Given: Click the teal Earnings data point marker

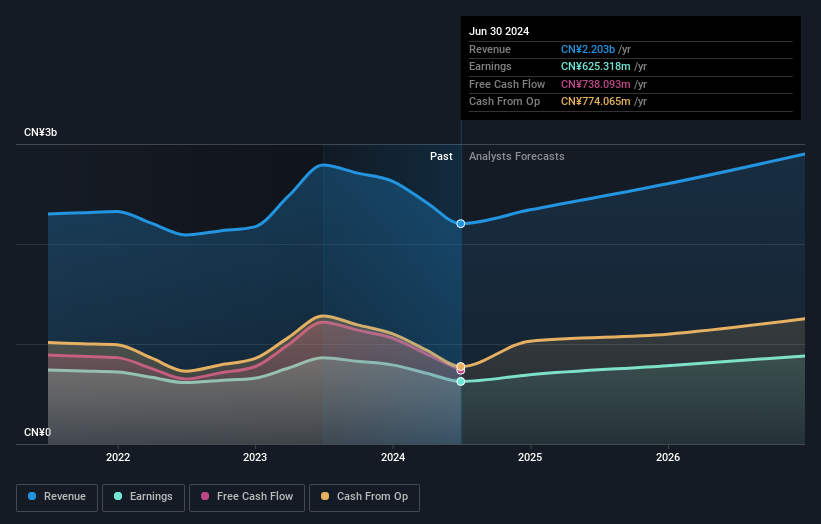Looking at the screenshot, I should pyautogui.click(x=461, y=382).
